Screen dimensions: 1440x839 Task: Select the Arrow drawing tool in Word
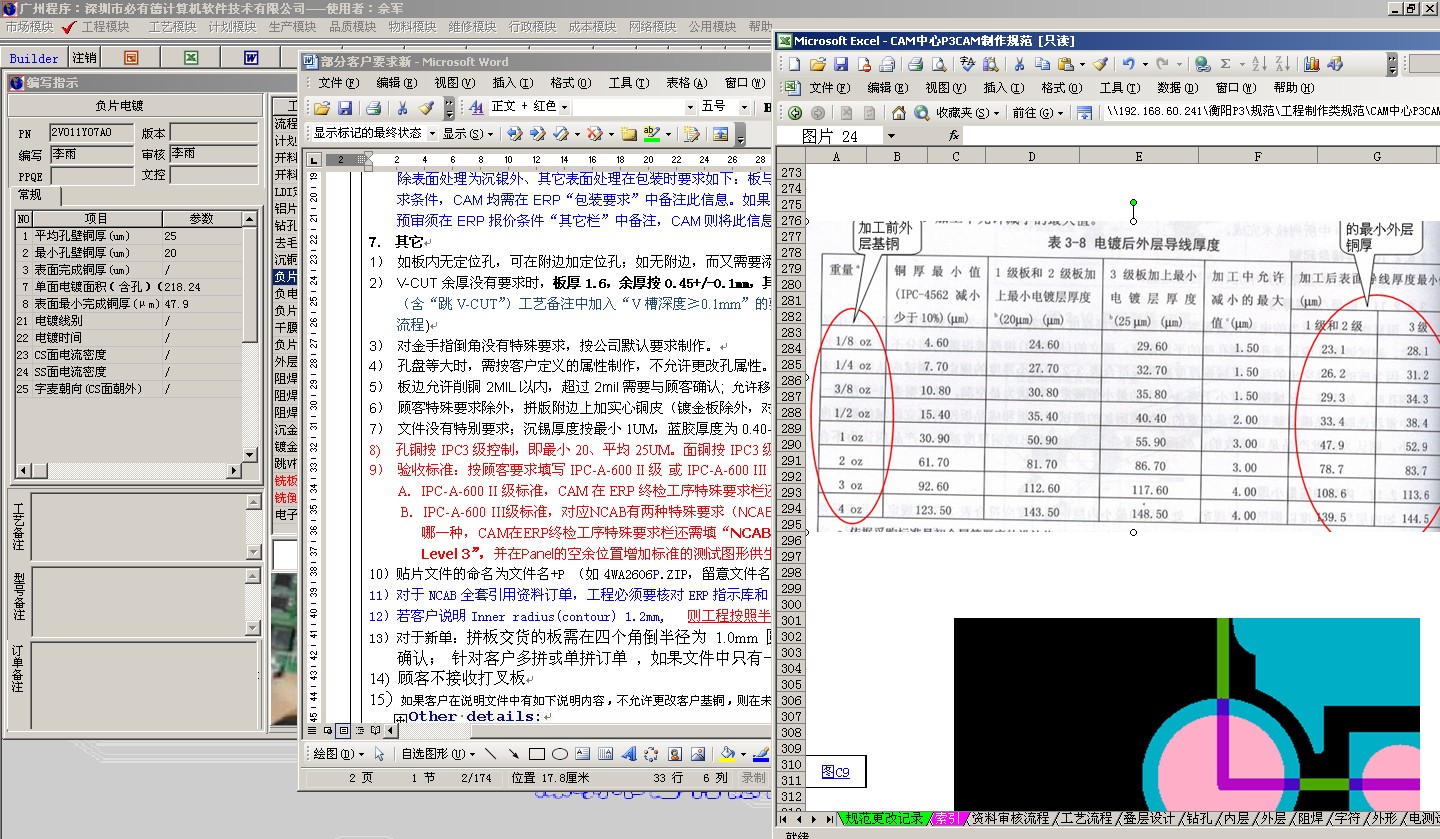(x=513, y=754)
